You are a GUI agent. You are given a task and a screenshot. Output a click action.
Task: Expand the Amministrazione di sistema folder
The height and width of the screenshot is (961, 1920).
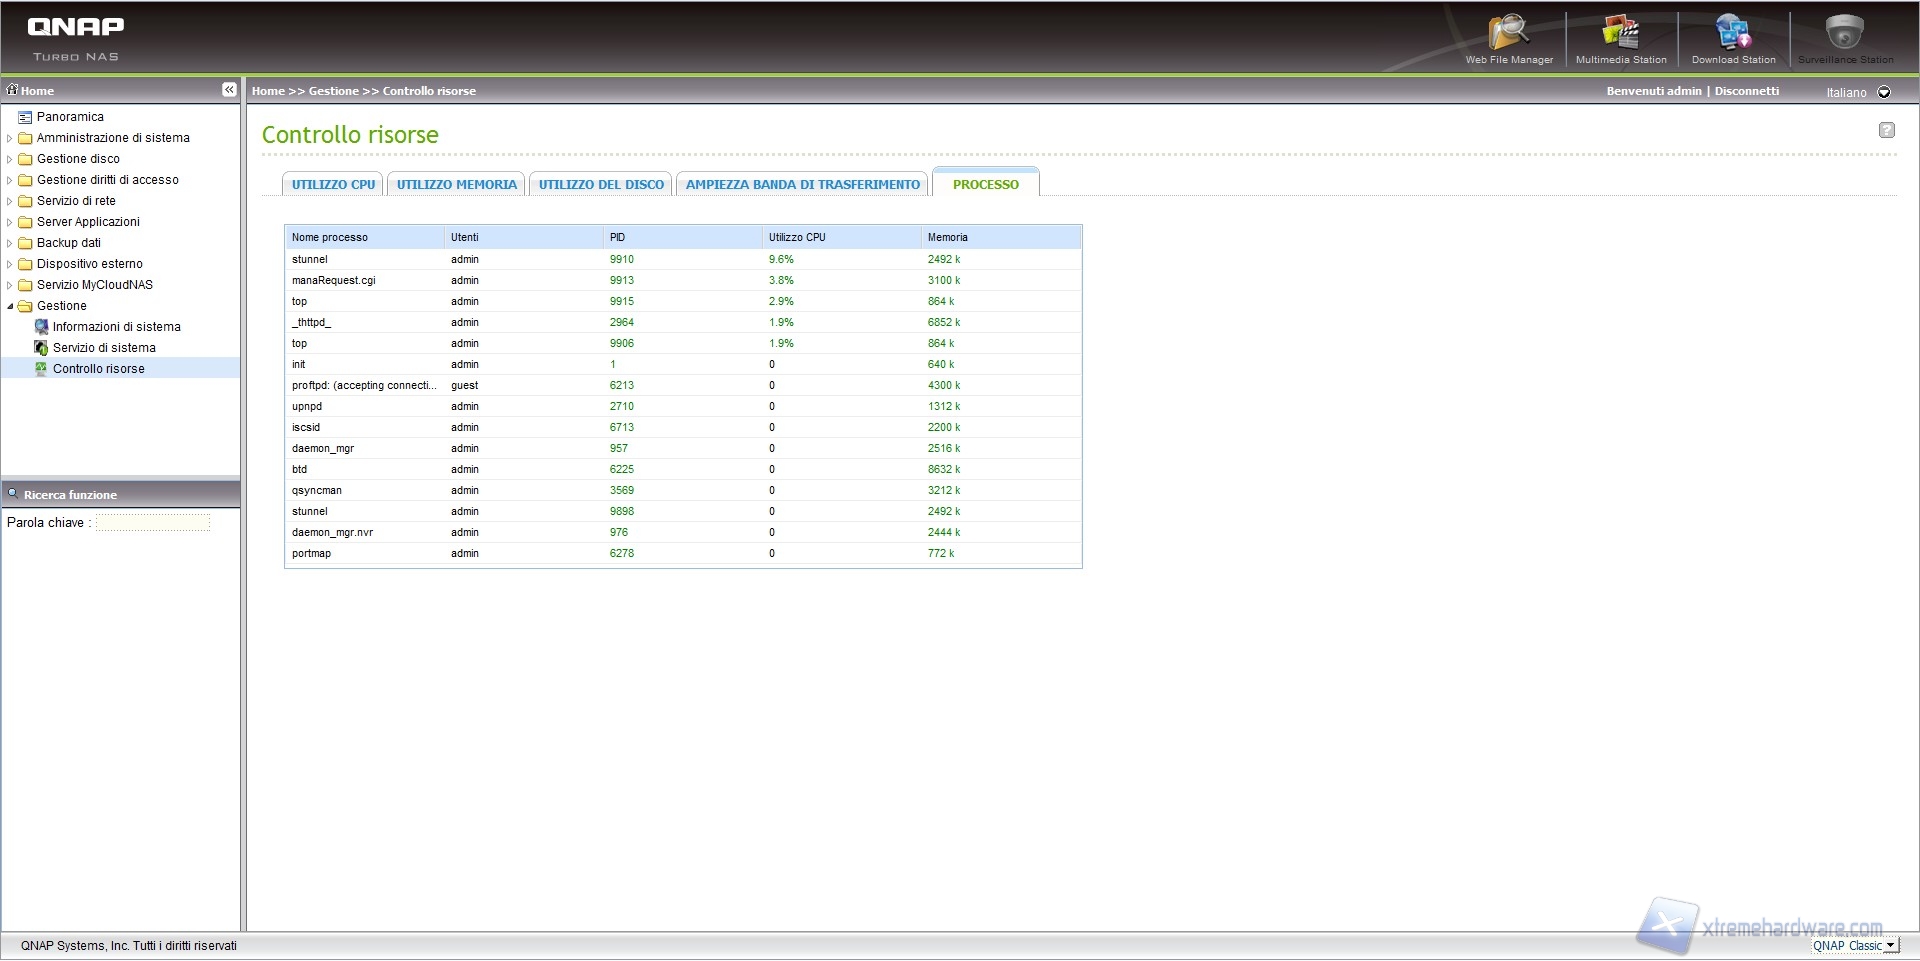pyautogui.click(x=10, y=138)
